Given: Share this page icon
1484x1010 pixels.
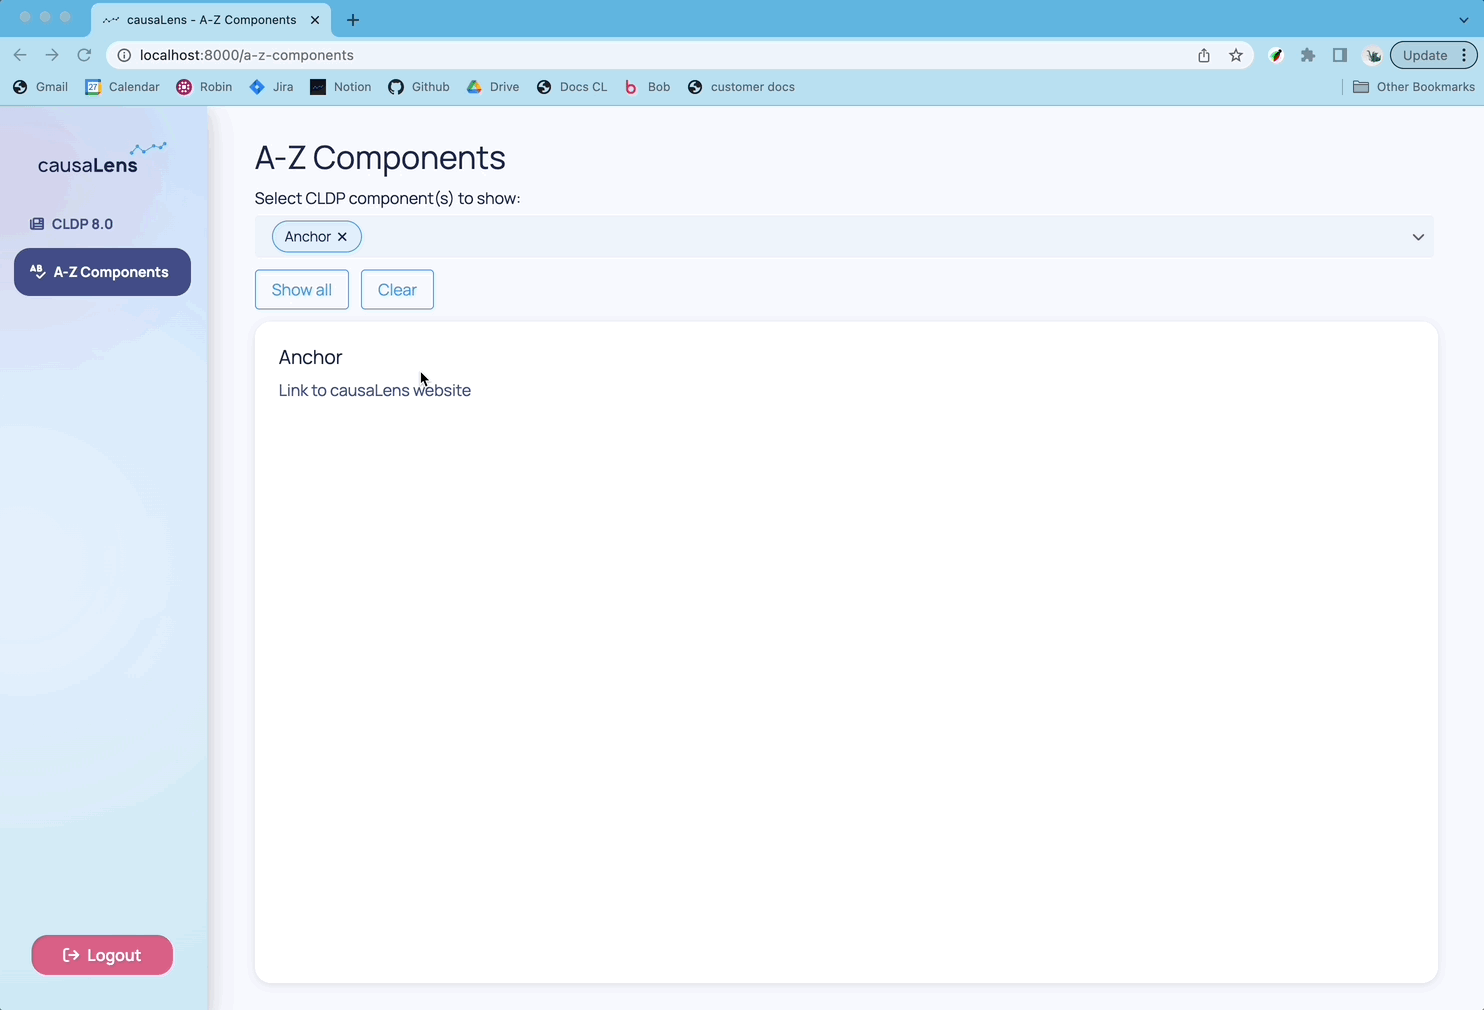Looking at the screenshot, I should pyautogui.click(x=1204, y=55).
